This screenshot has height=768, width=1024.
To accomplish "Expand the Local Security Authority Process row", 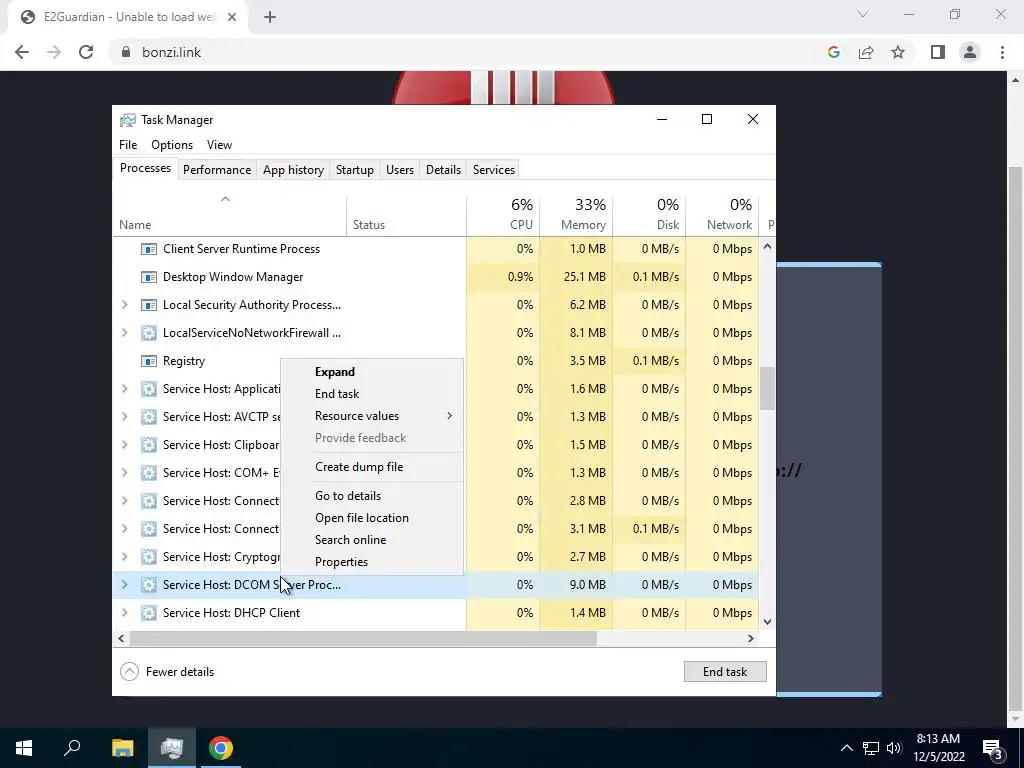I will (x=125, y=305).
